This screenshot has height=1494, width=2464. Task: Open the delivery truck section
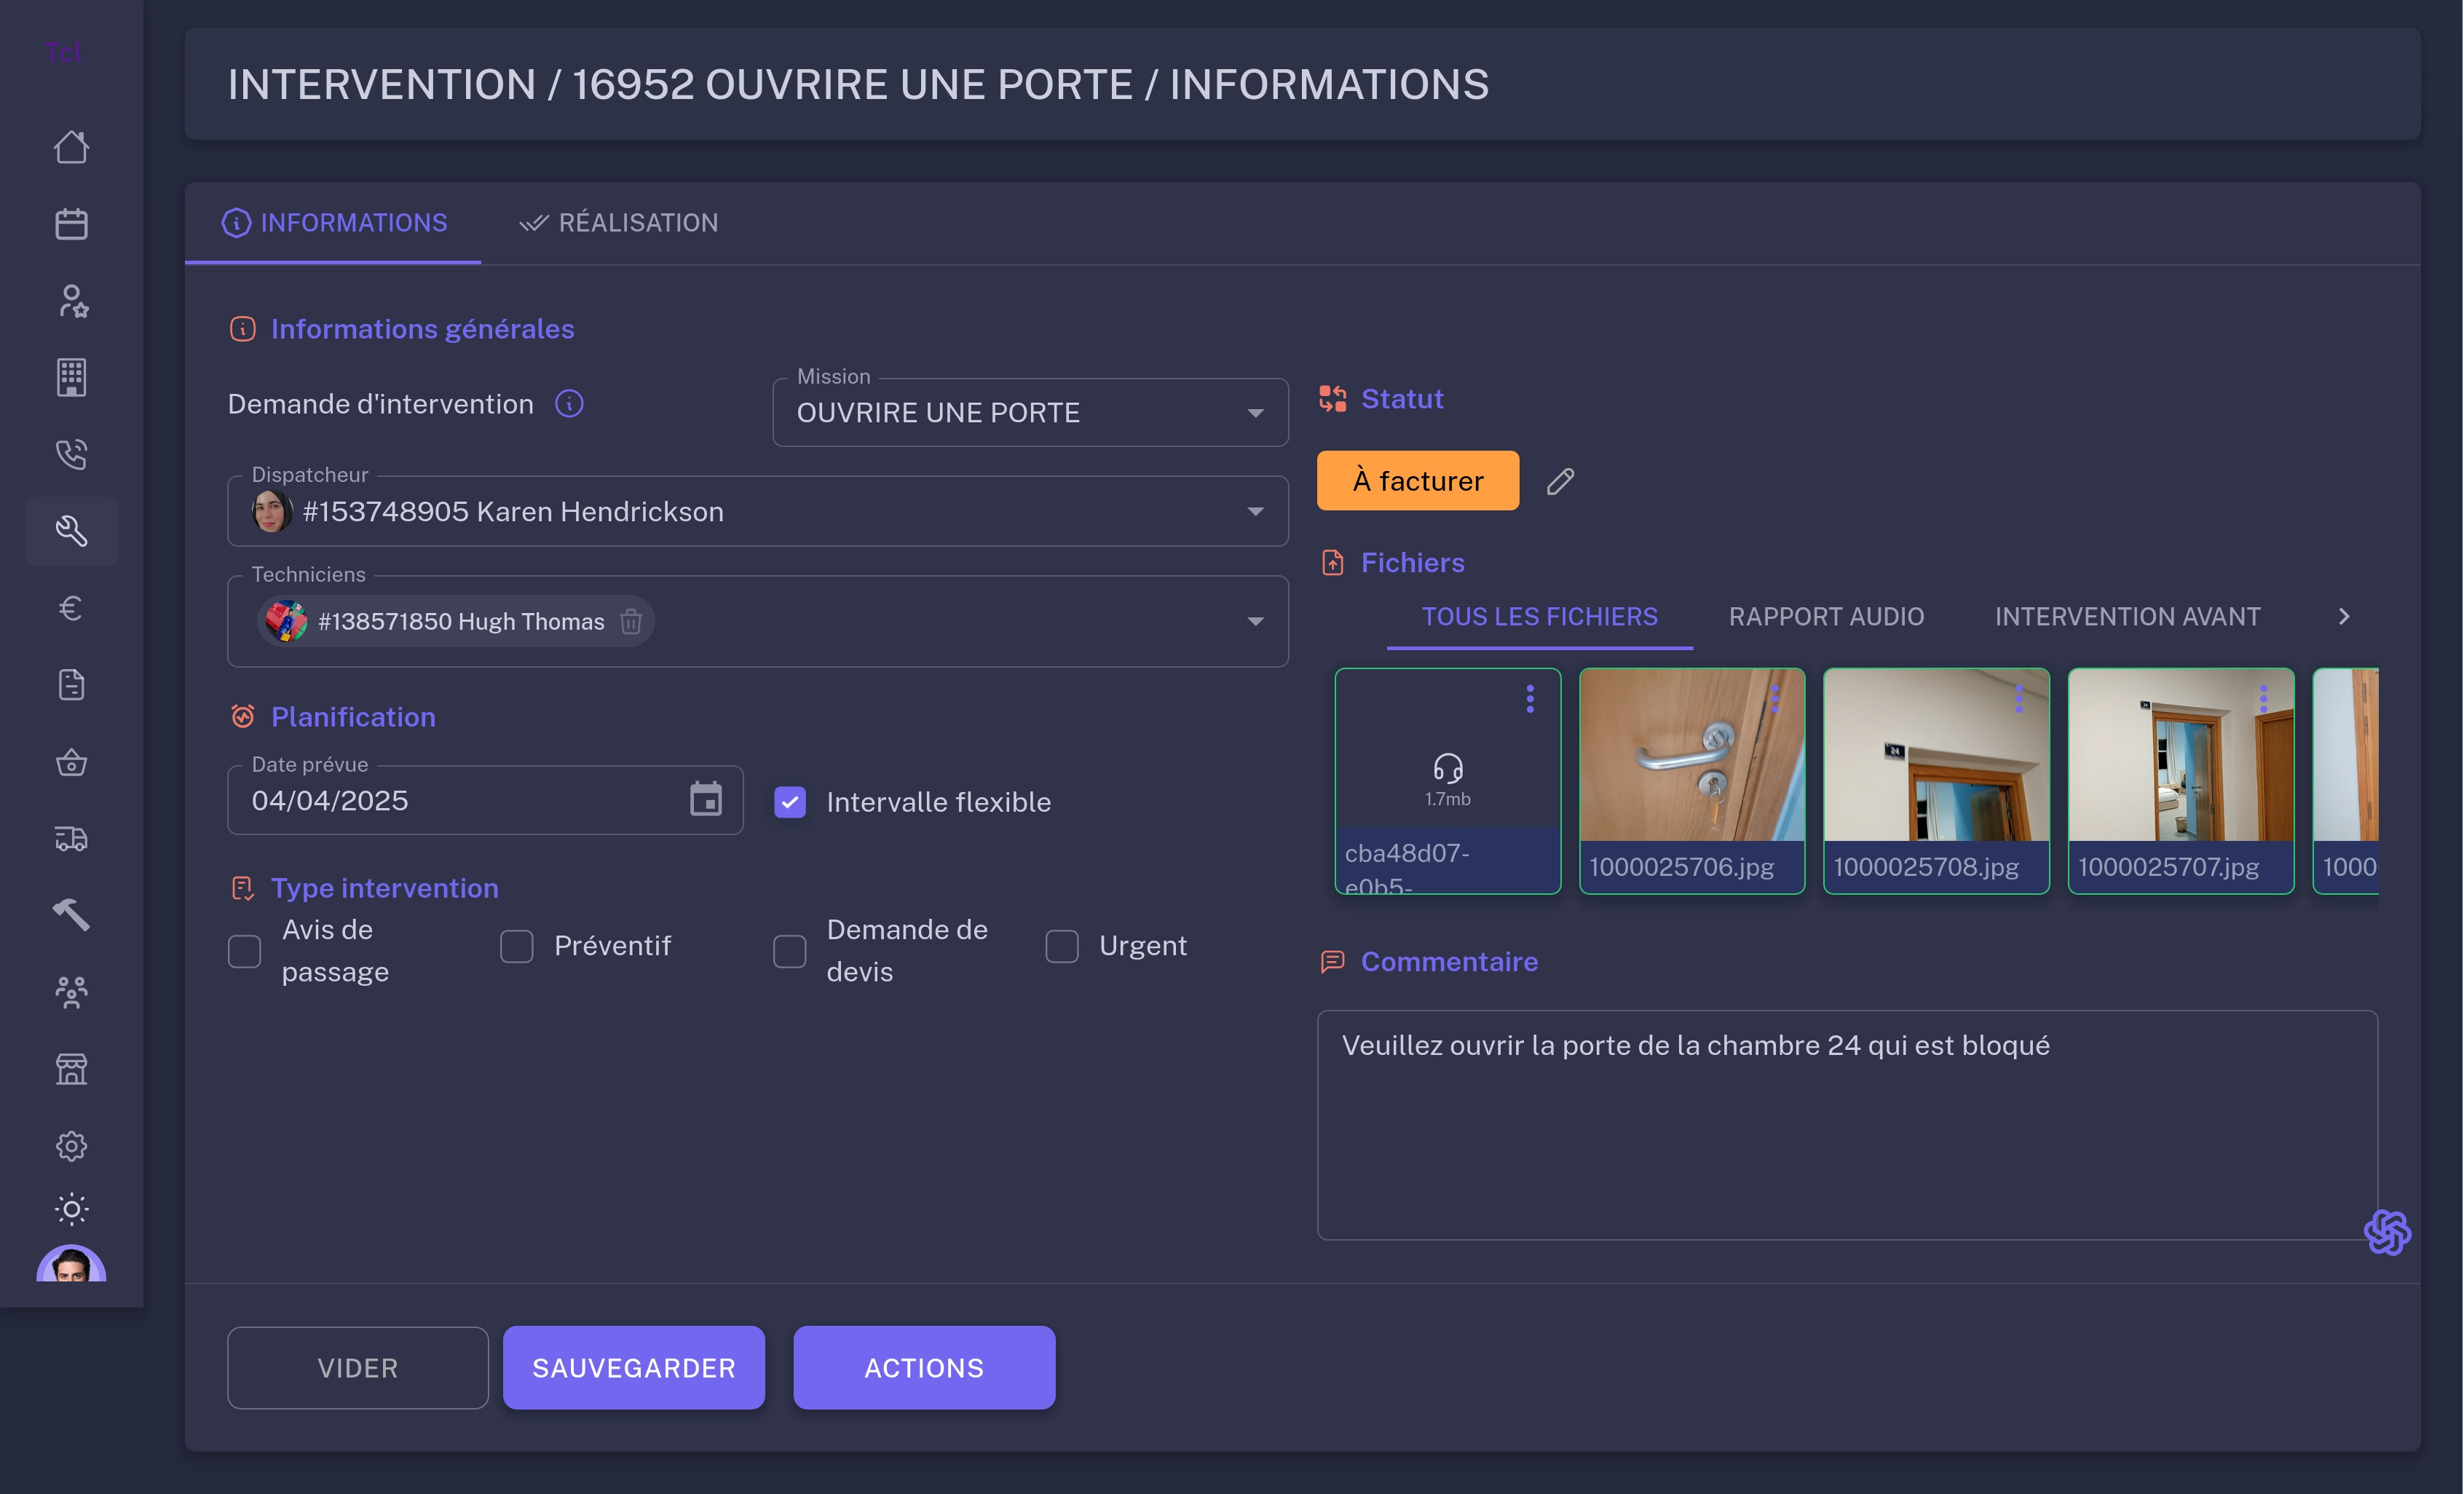pos(71,838)
